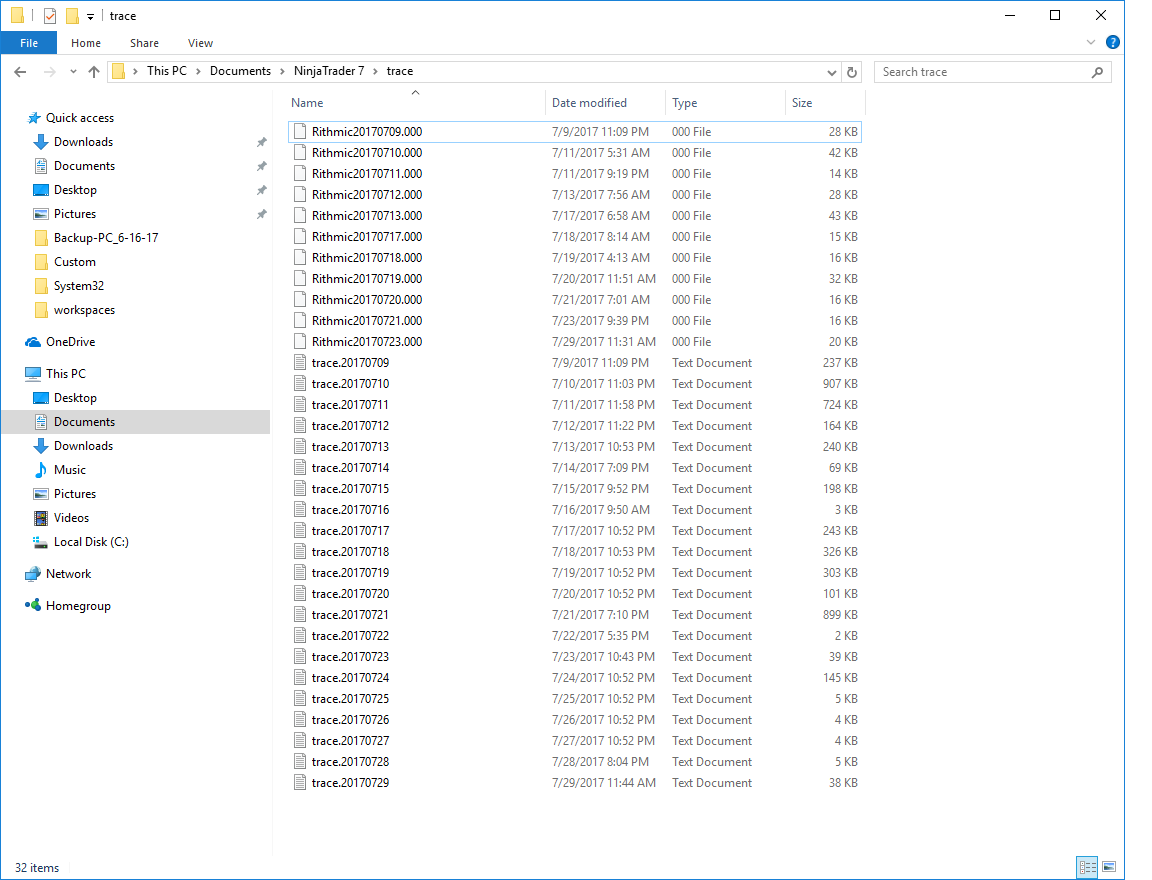Viewport: 1152px width, 880px height.
Task: Open pinned Desktop under Quick access
Action: coord(75,190)
